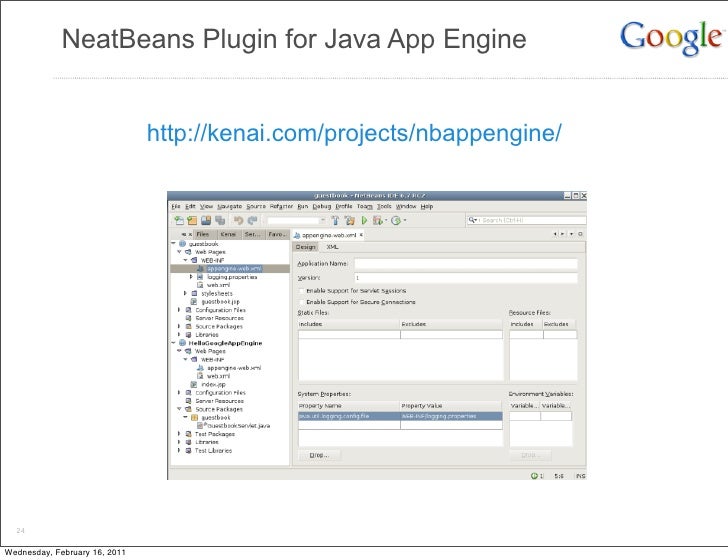Screen dimensions: 728x560
Task: Click the New Project toolbar icon
Action: (192, 221)
